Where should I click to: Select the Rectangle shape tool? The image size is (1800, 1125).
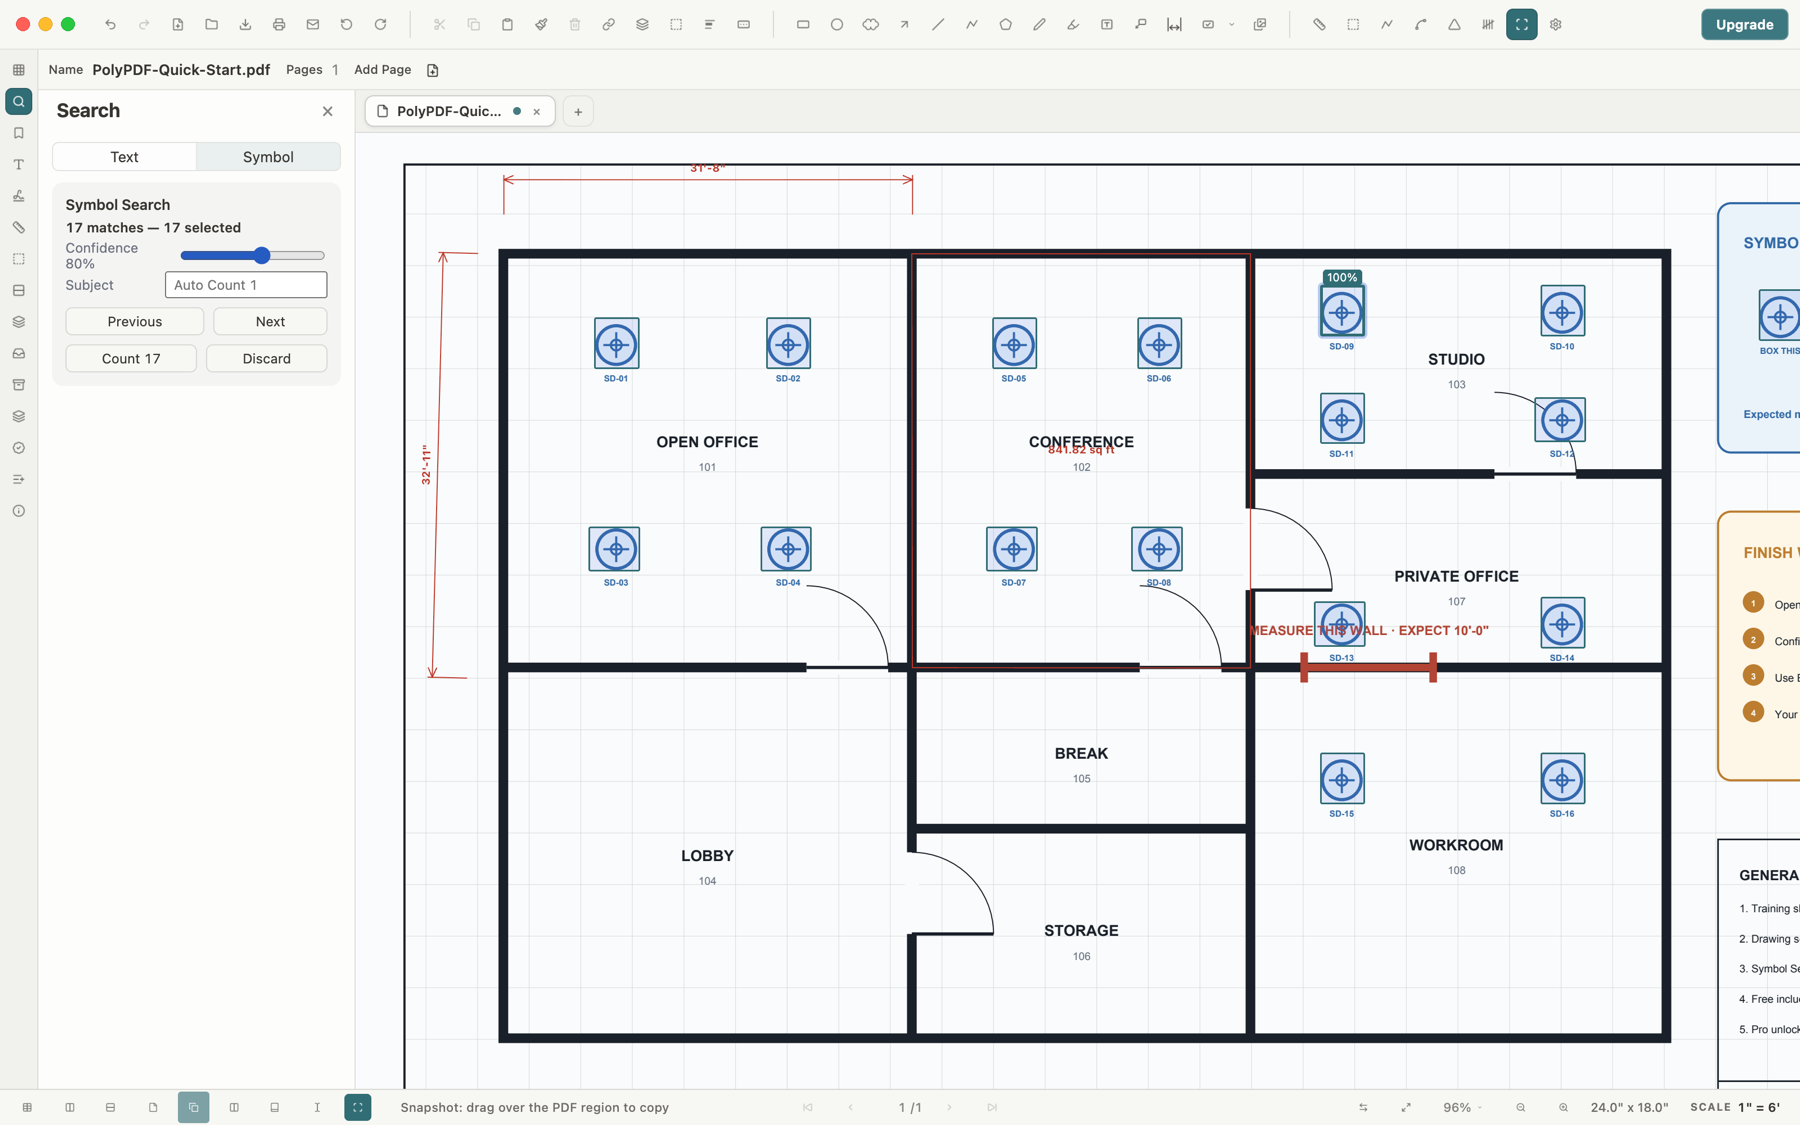click(x=803, y=25)
